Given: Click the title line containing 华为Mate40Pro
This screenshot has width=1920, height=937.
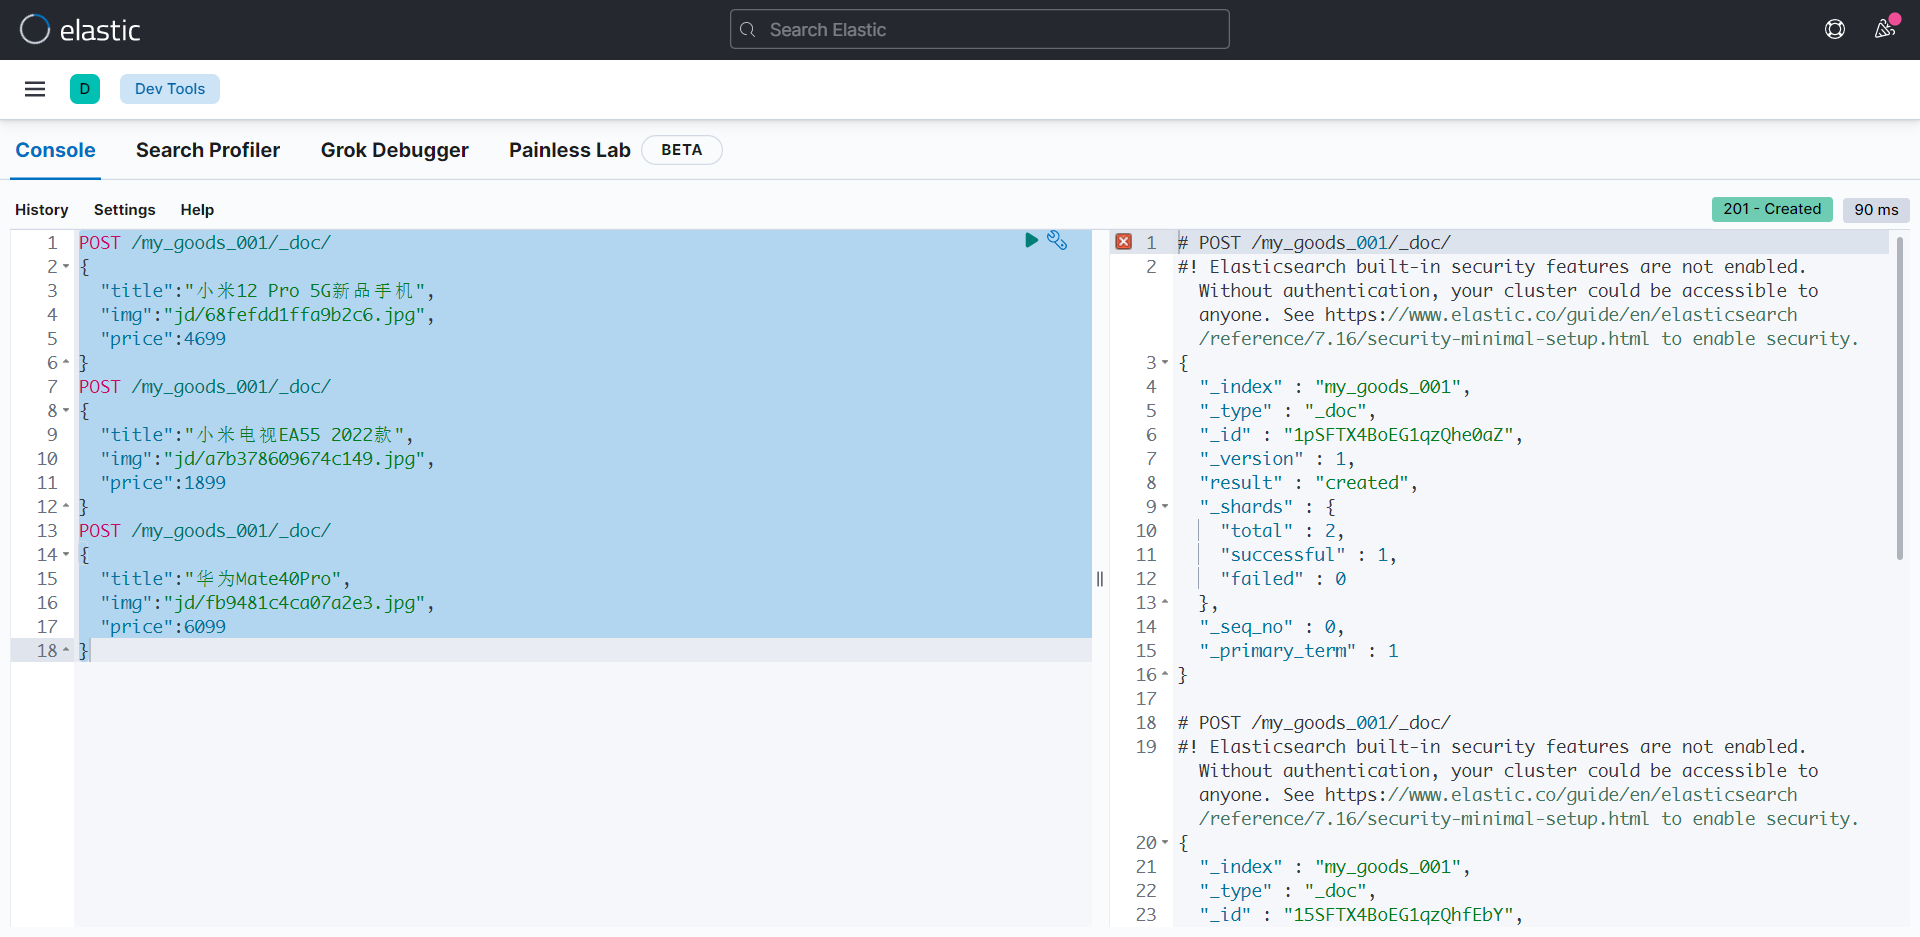Looking at the screenshot, I should point(225,579).
